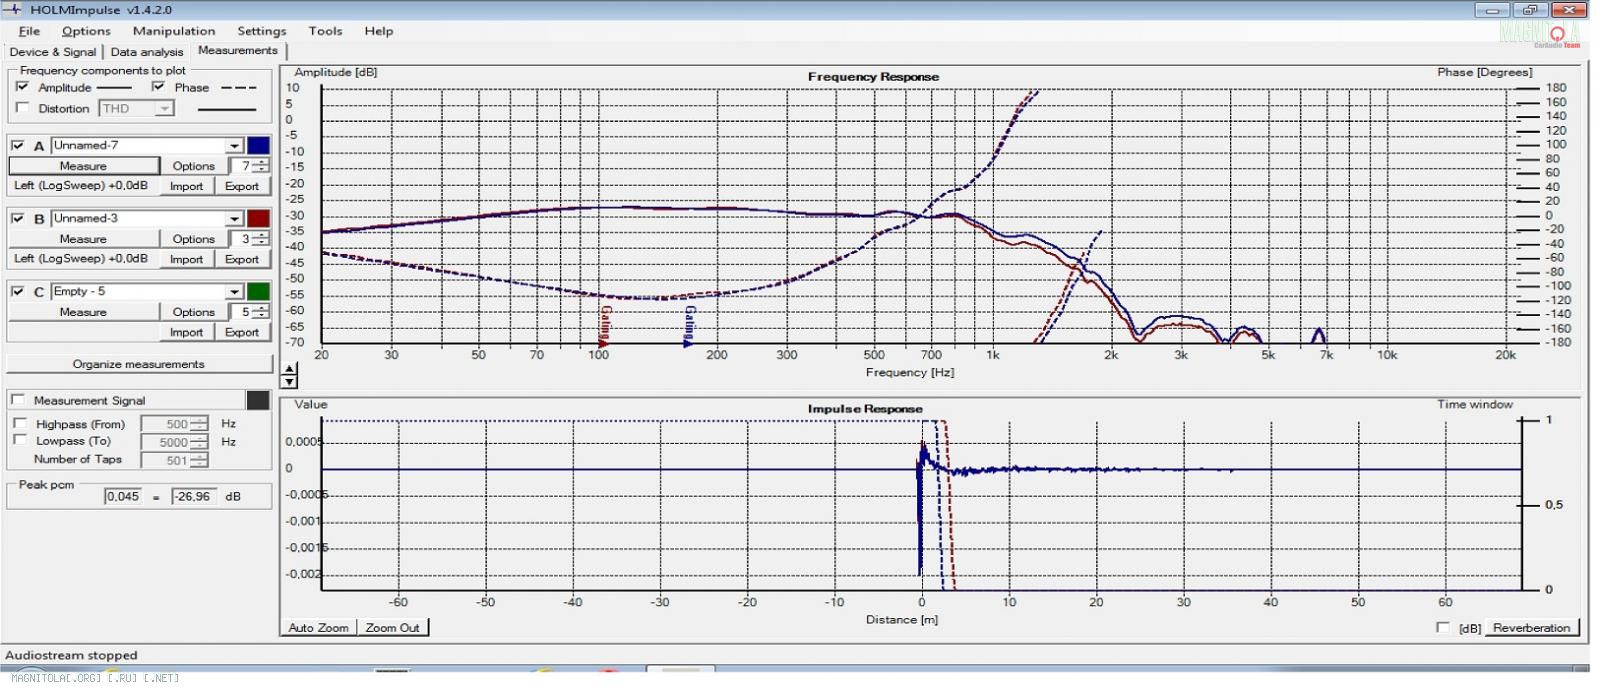
Task: Select the red Gating marker near 100 Hz
Action: coord(604,326)
